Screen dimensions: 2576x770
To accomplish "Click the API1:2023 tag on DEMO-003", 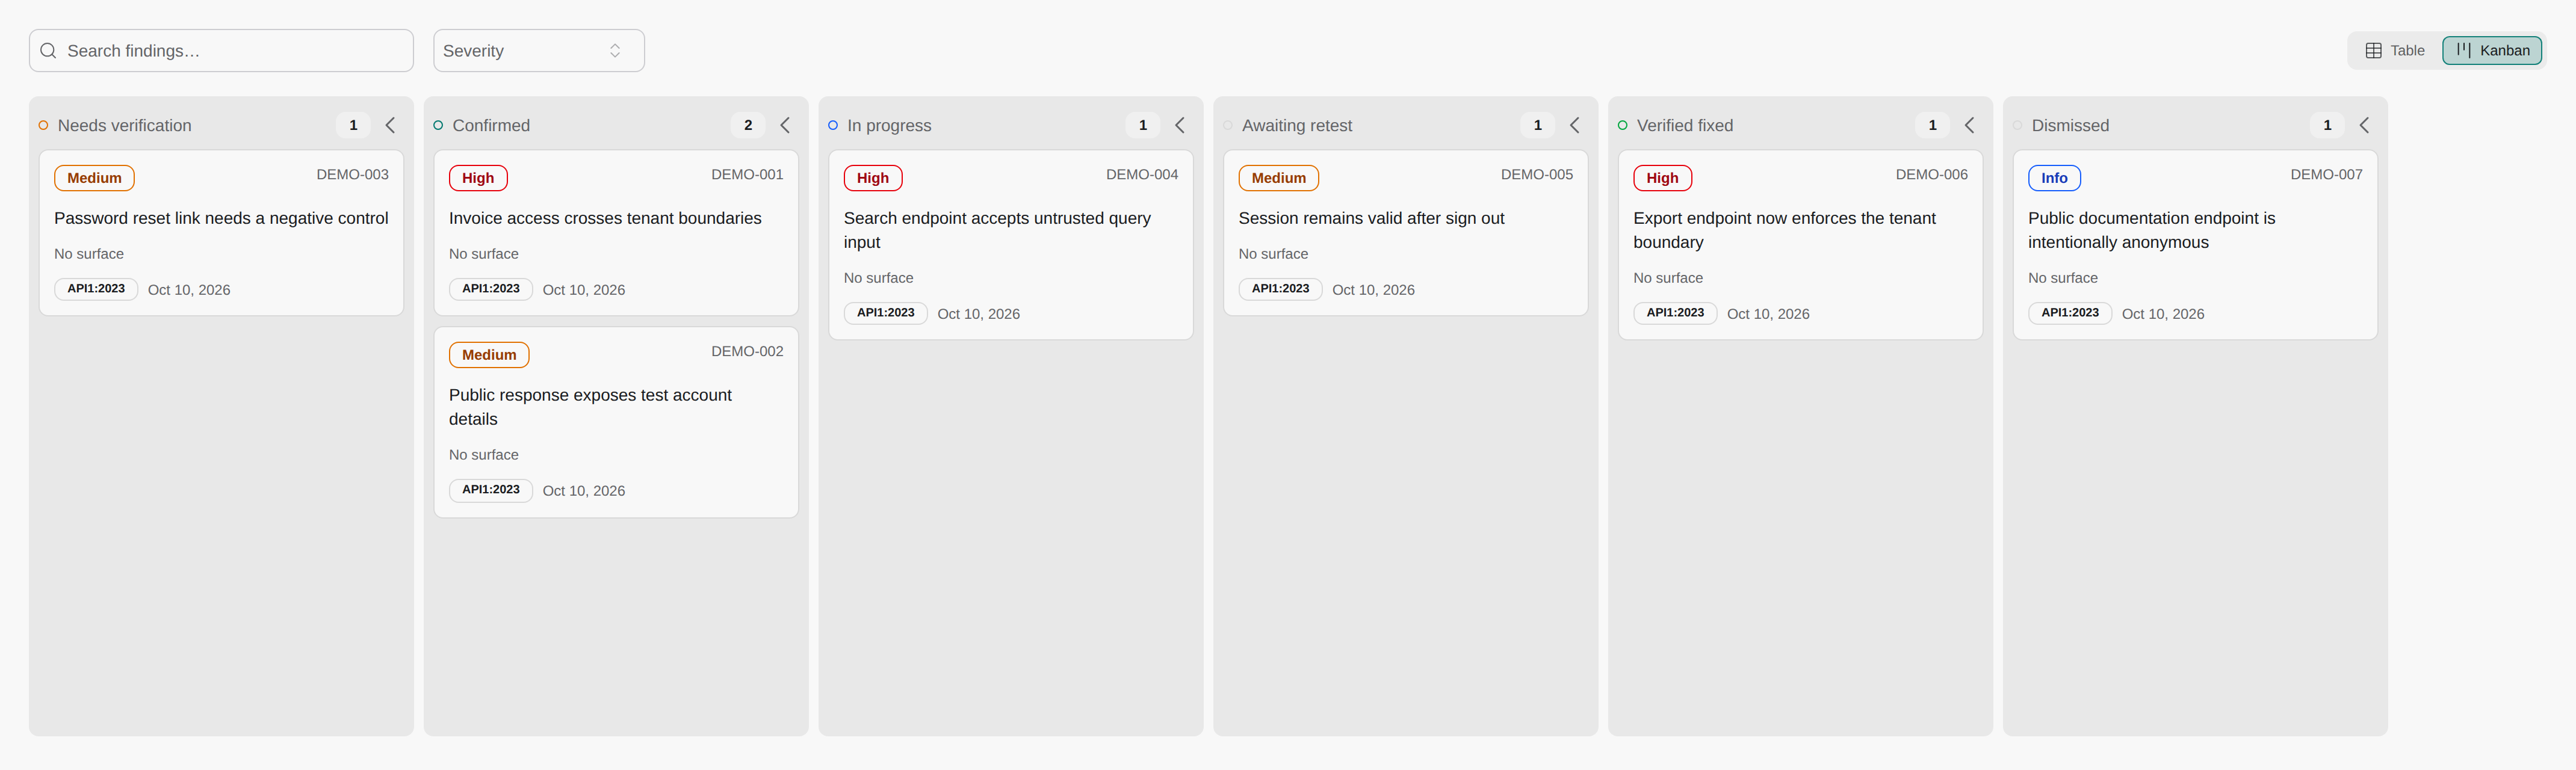I will pyautogui.click(x=96, y=289).
